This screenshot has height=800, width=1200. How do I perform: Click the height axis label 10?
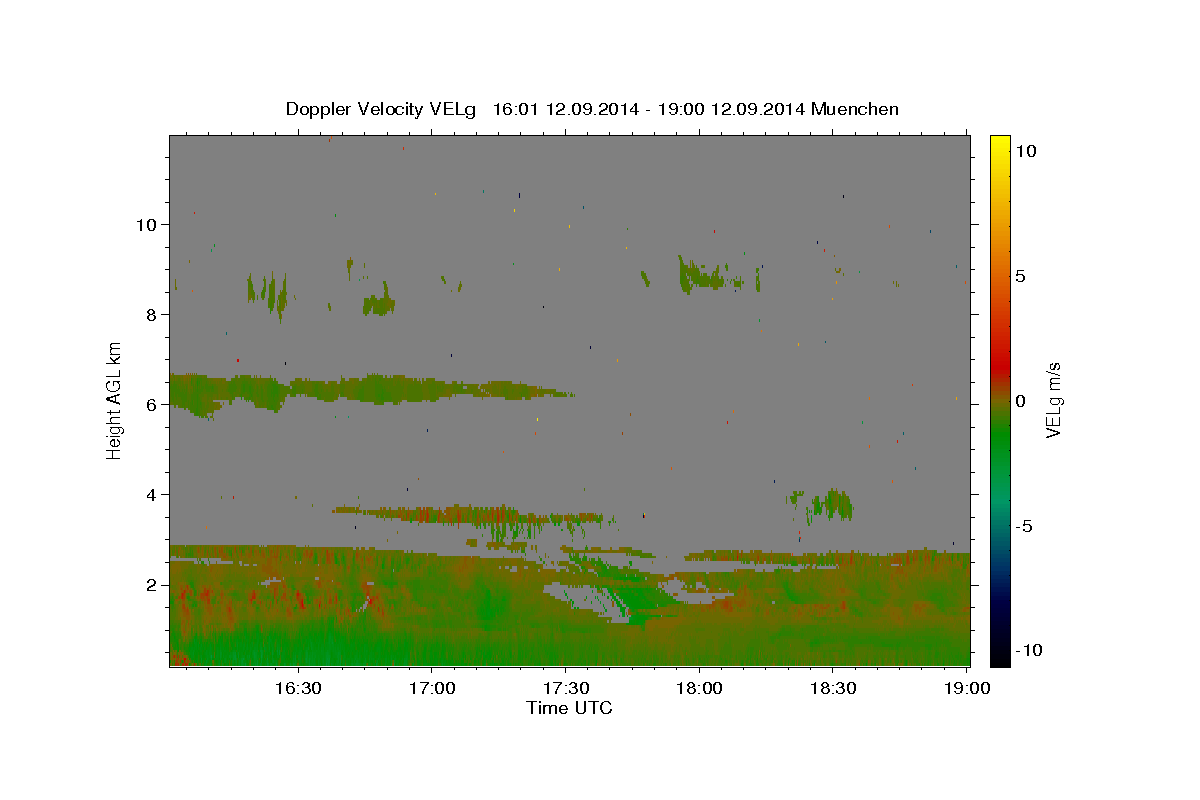pos(147,225)
